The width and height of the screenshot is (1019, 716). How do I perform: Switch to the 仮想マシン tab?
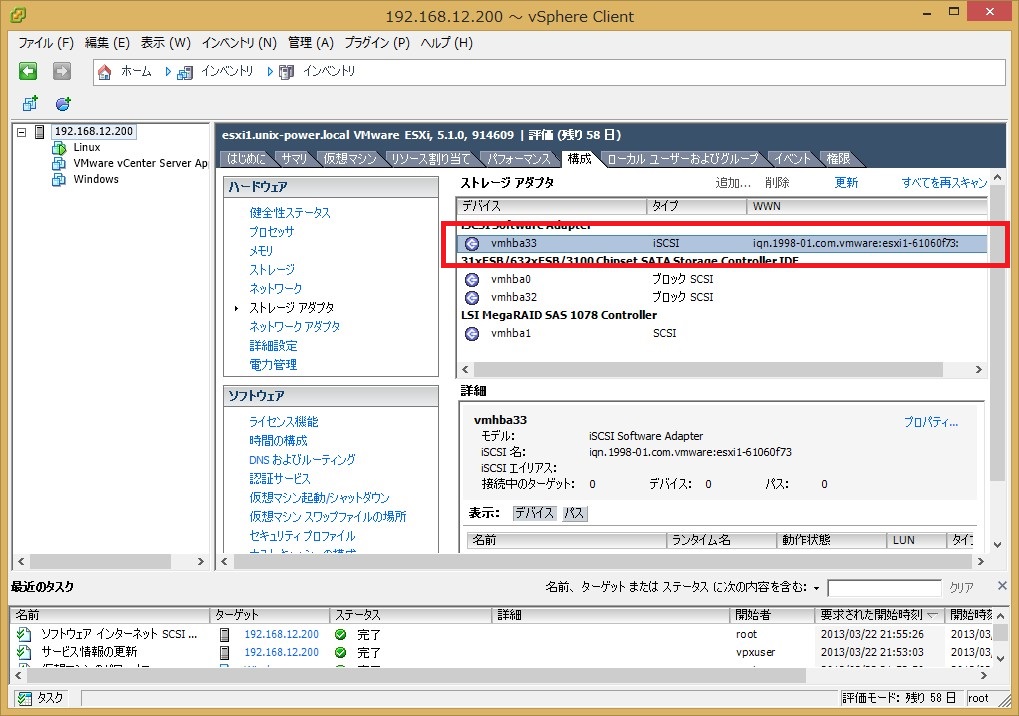coord(350,159)
